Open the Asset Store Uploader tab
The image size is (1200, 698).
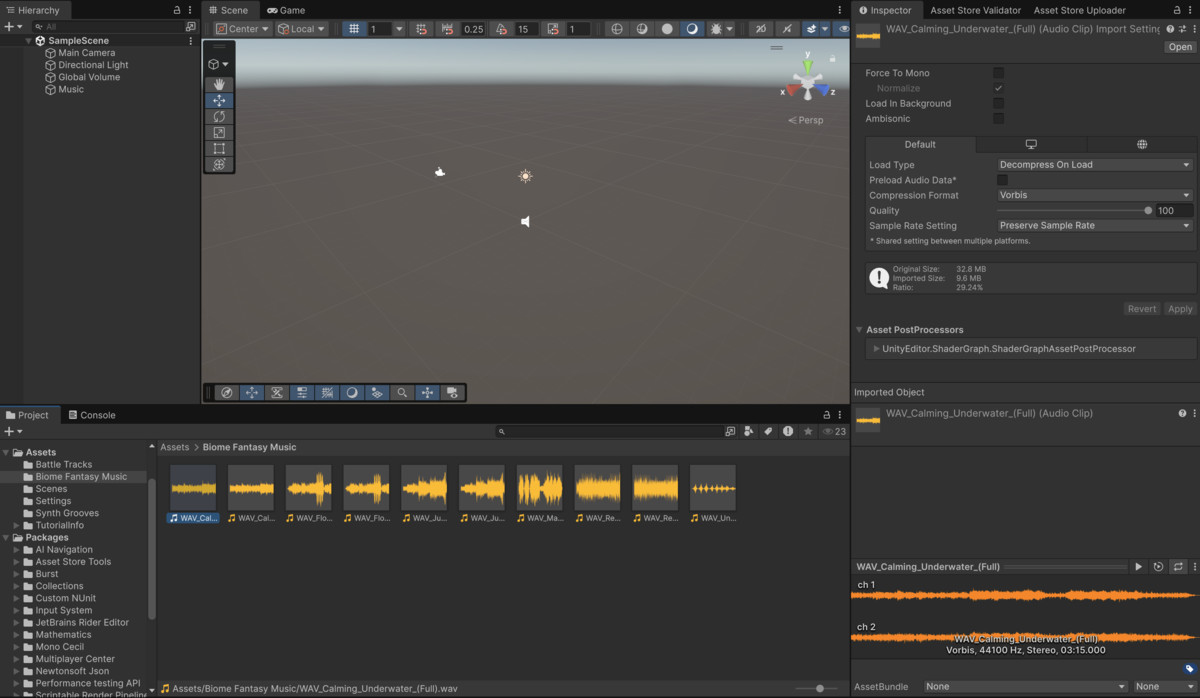pyautogui.click(x=1079, y=10)
